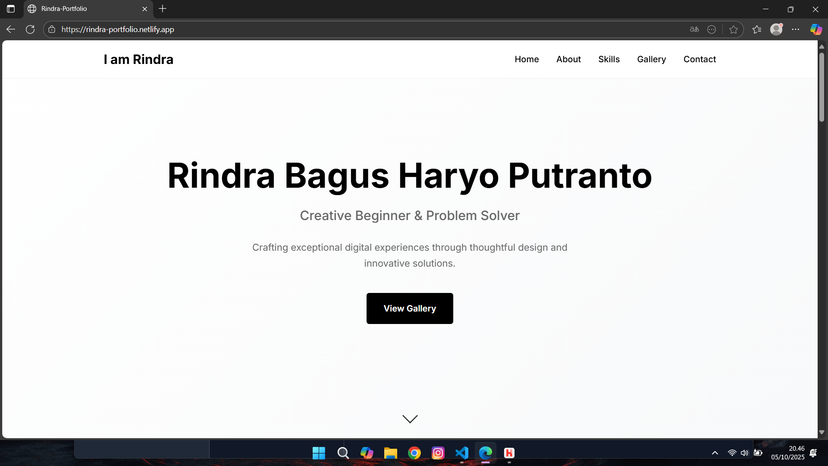
Task: Click the scroll-down chevron at page bottom
Action: pyautogui.click(x=410, y=419)
